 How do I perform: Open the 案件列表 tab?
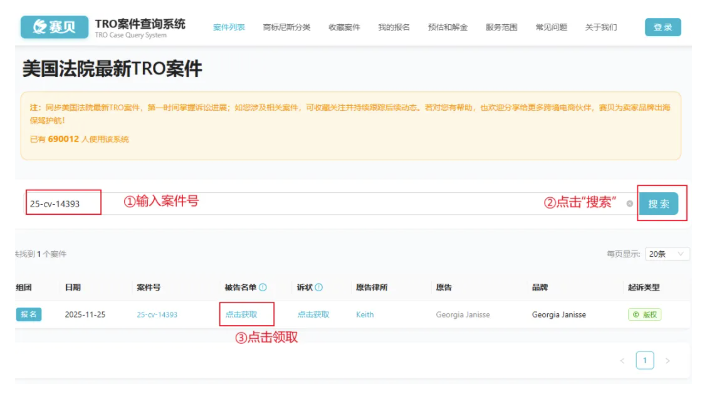[x=229, y=27]
